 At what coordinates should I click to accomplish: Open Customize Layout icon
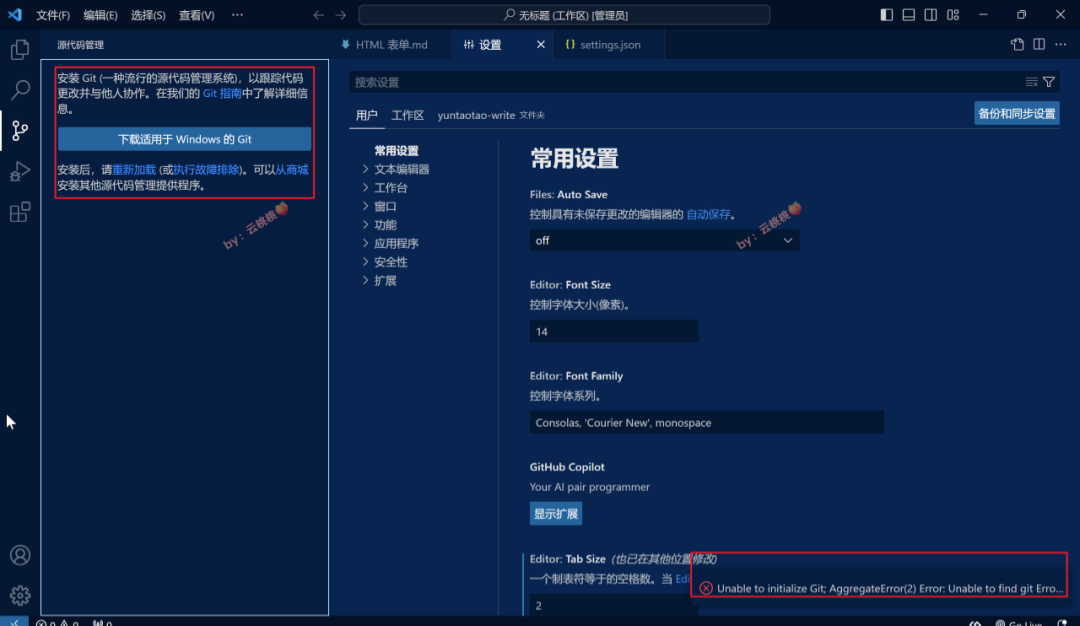click(x=953, y=15)
